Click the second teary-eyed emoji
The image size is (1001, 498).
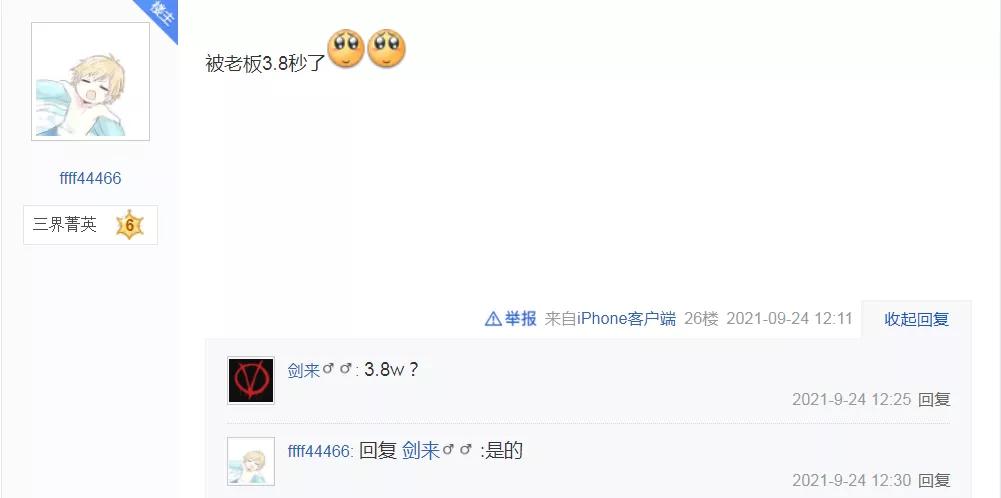pyautogui.click(x=386, y=49)
